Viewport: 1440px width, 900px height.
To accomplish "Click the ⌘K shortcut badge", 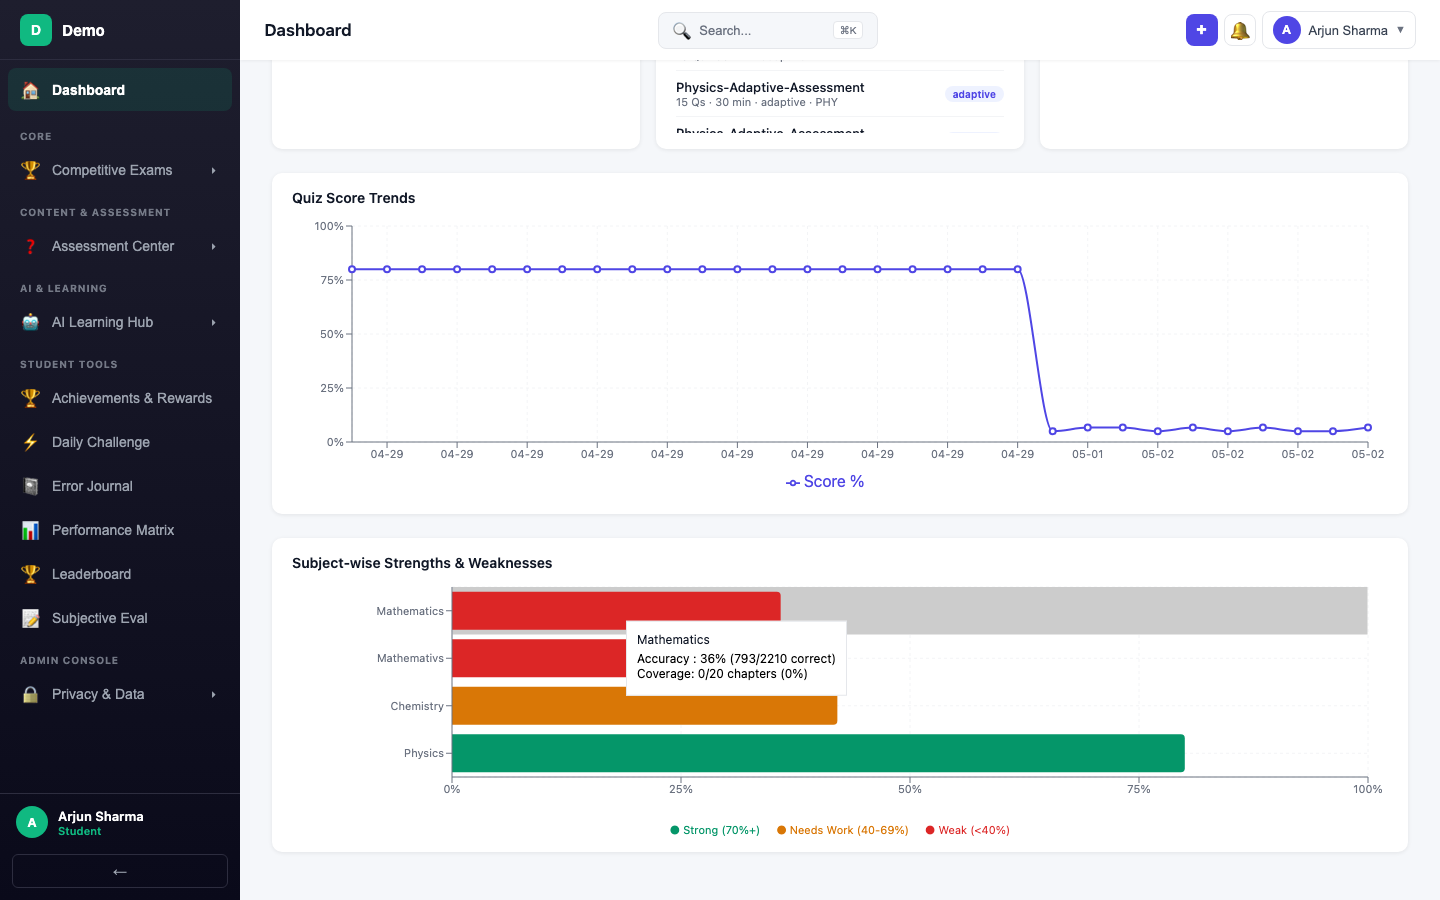I will pyautogui.click(x=848, y=31).
